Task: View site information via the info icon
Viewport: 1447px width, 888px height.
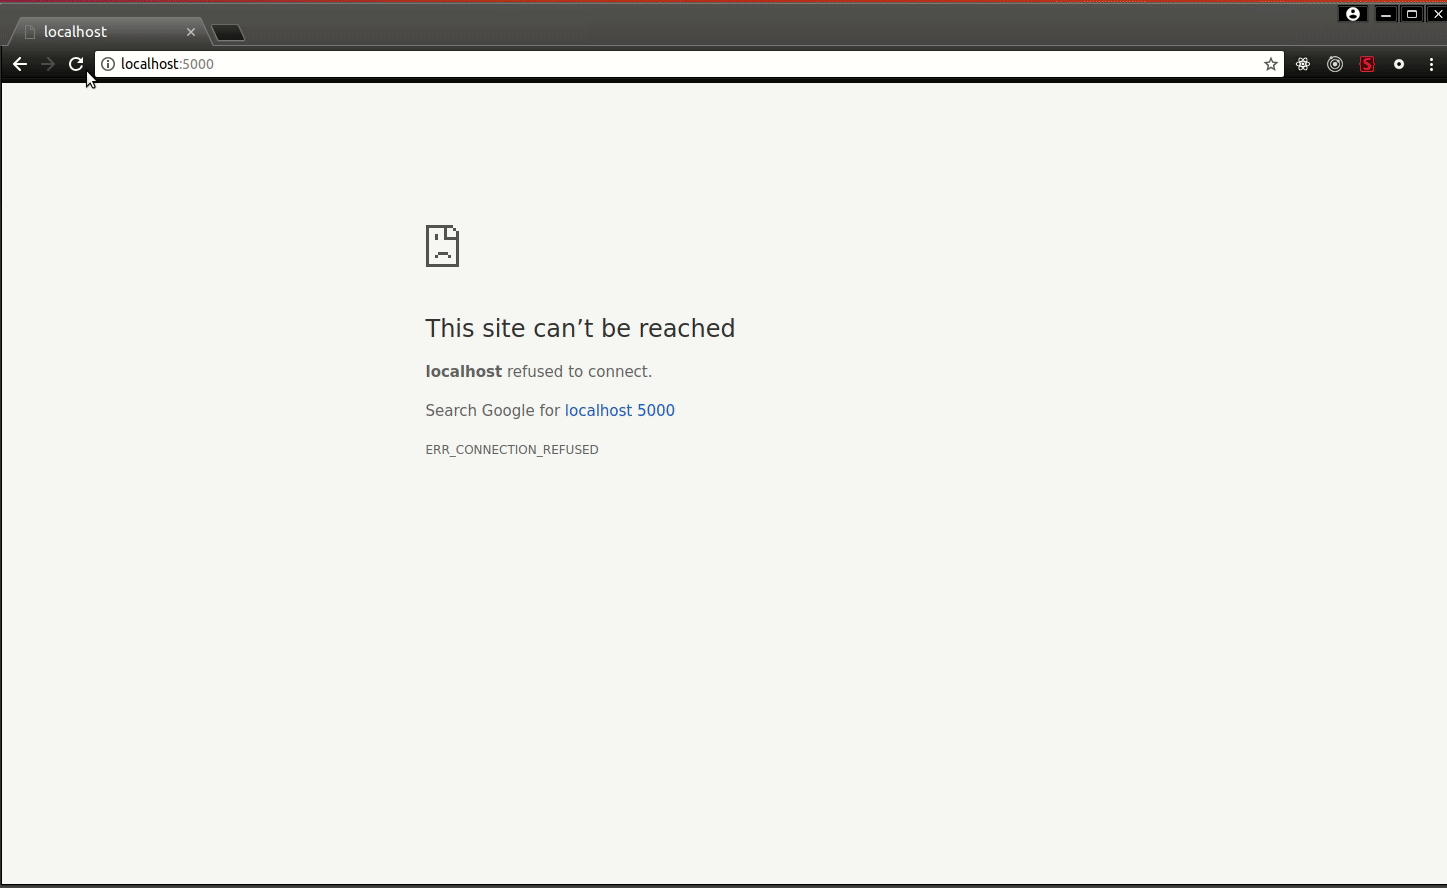Action: click(x=107, y=64)
